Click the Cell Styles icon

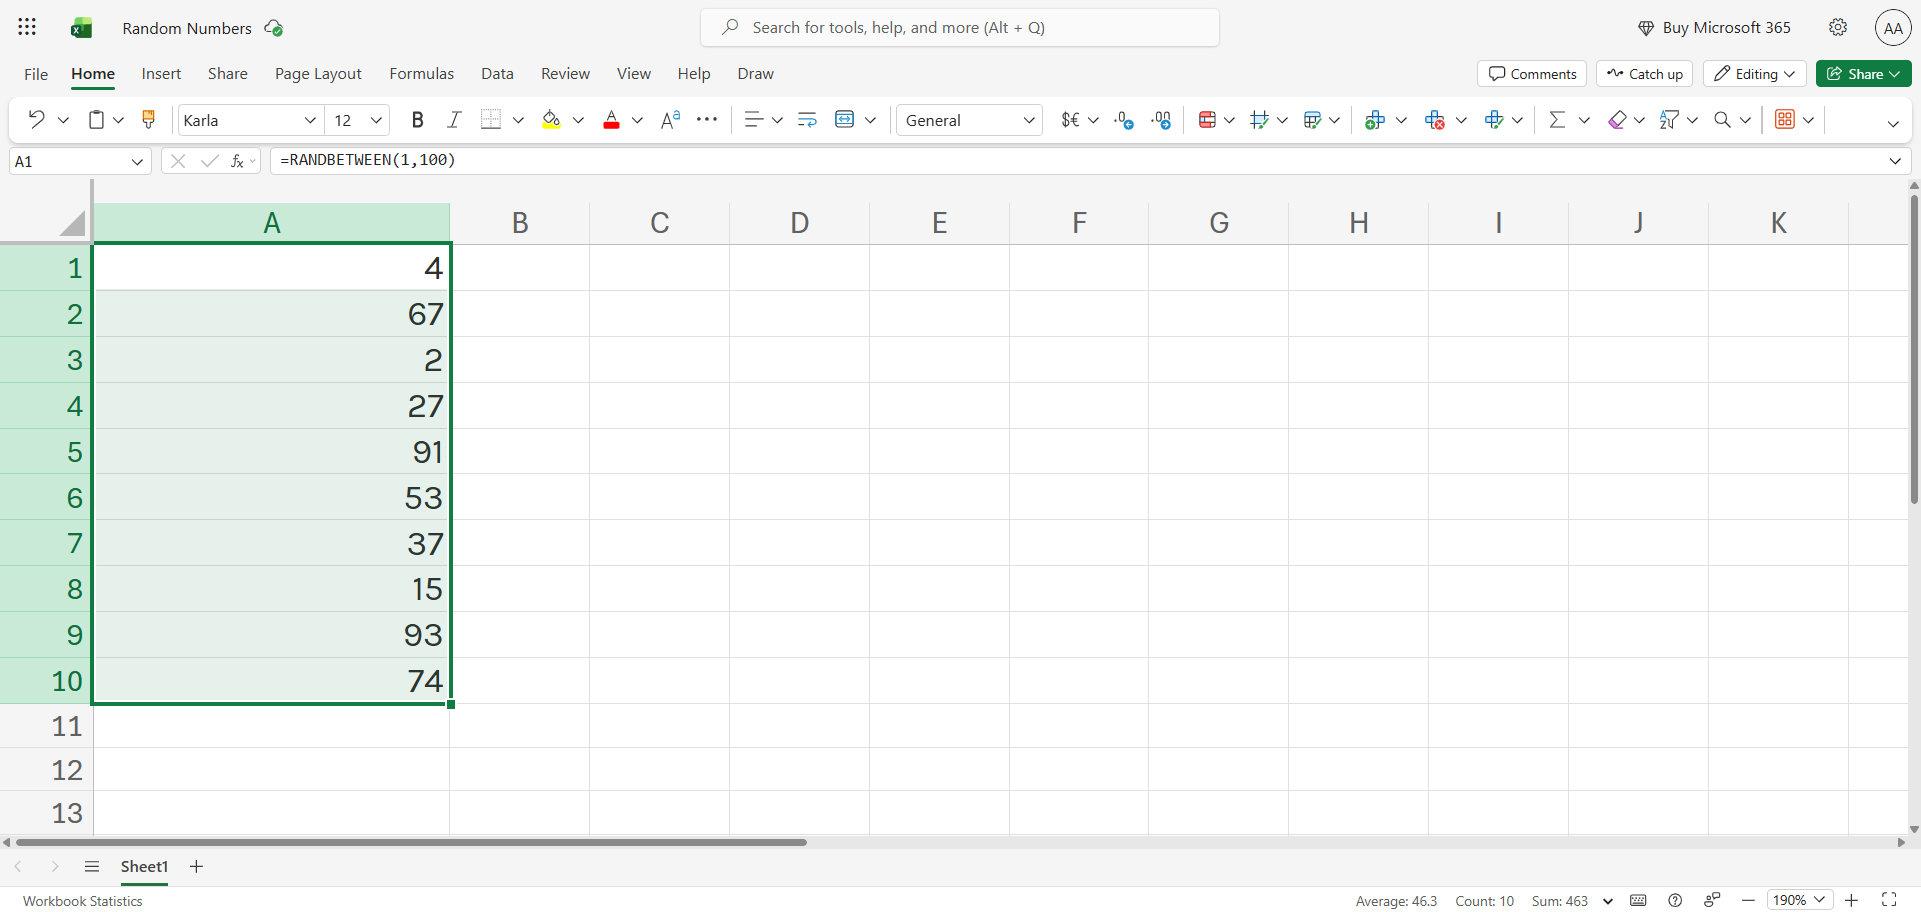[x=1260, y=120]
